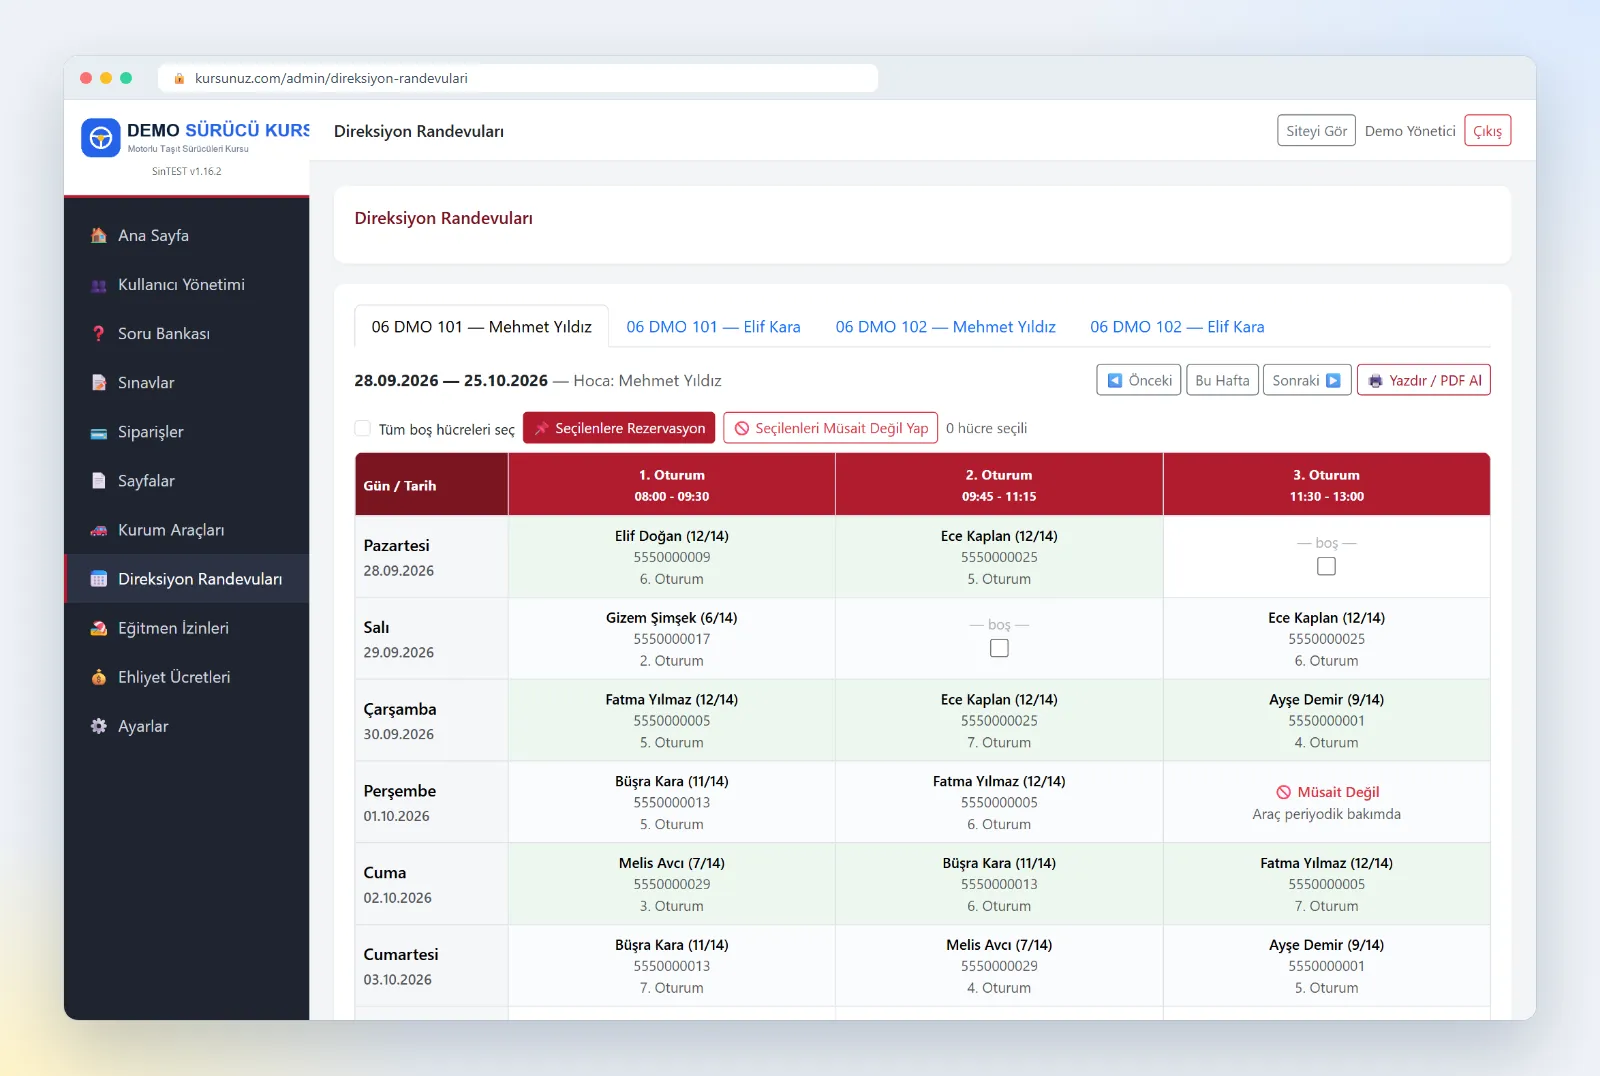Screen dimensions: 1600x1076
Task: Click the Ehliyet Ücretleri money bag icon
Action: 98,677
